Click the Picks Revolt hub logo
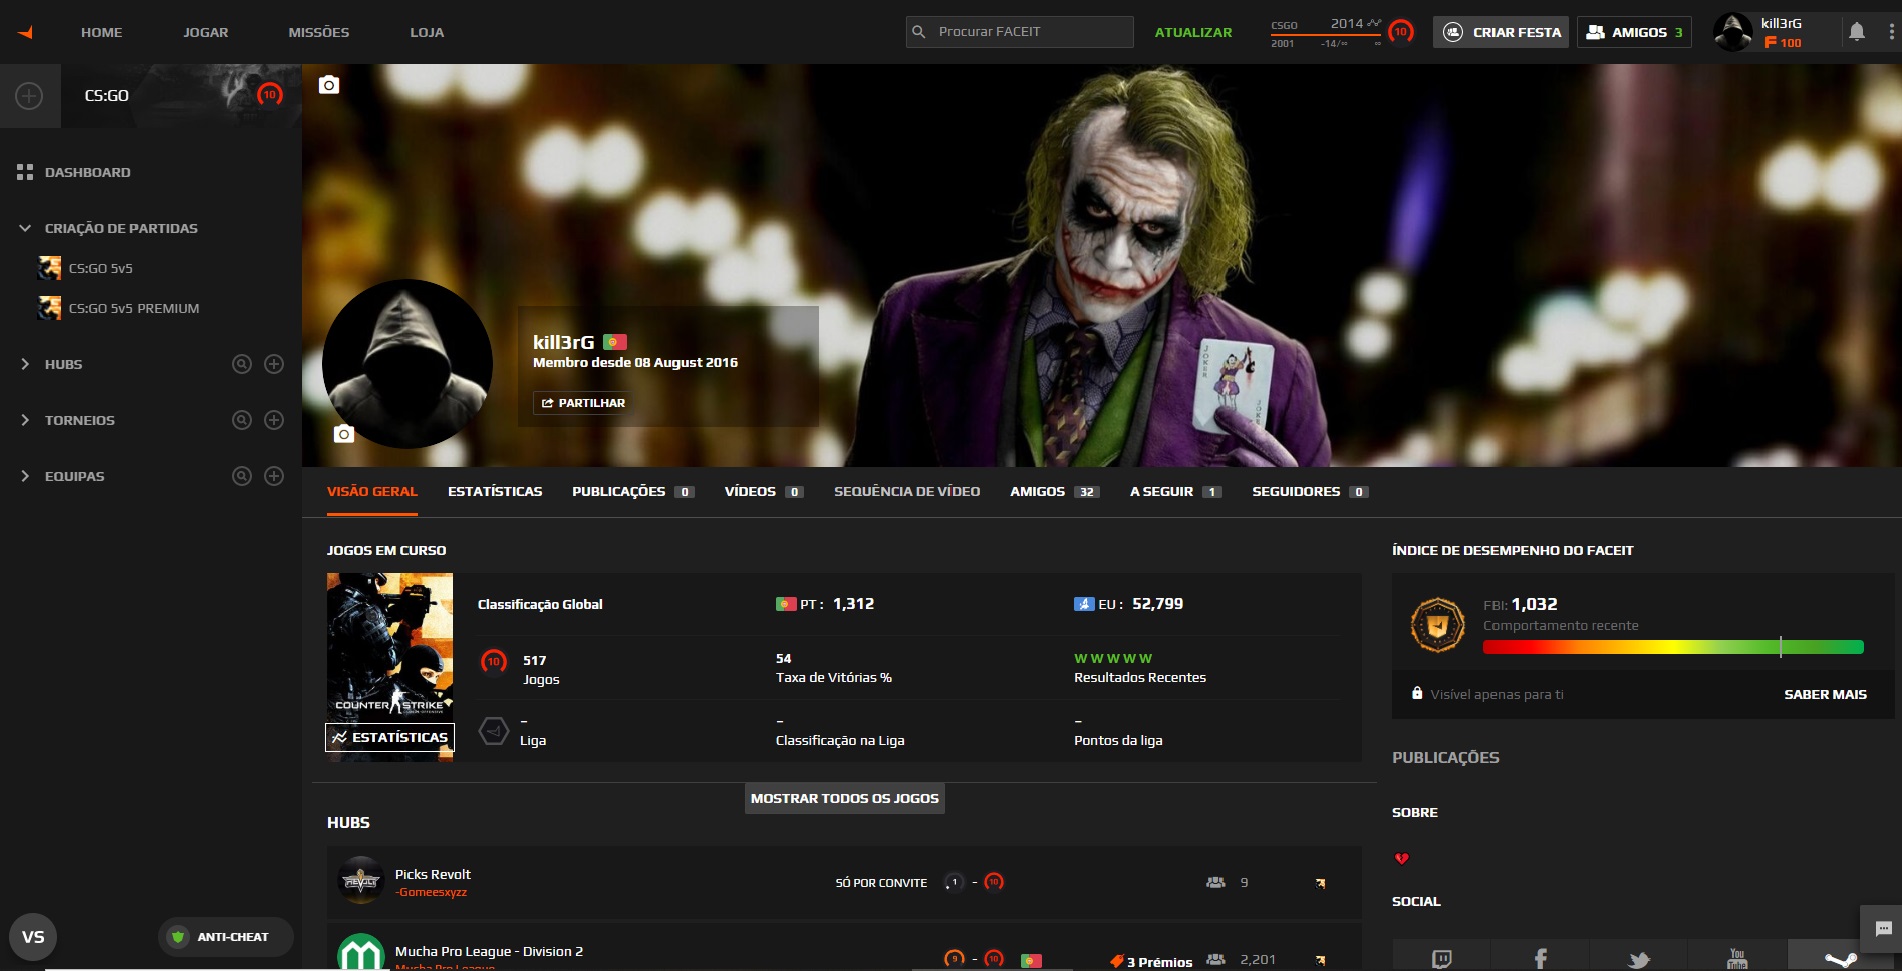 coord(361,881)
